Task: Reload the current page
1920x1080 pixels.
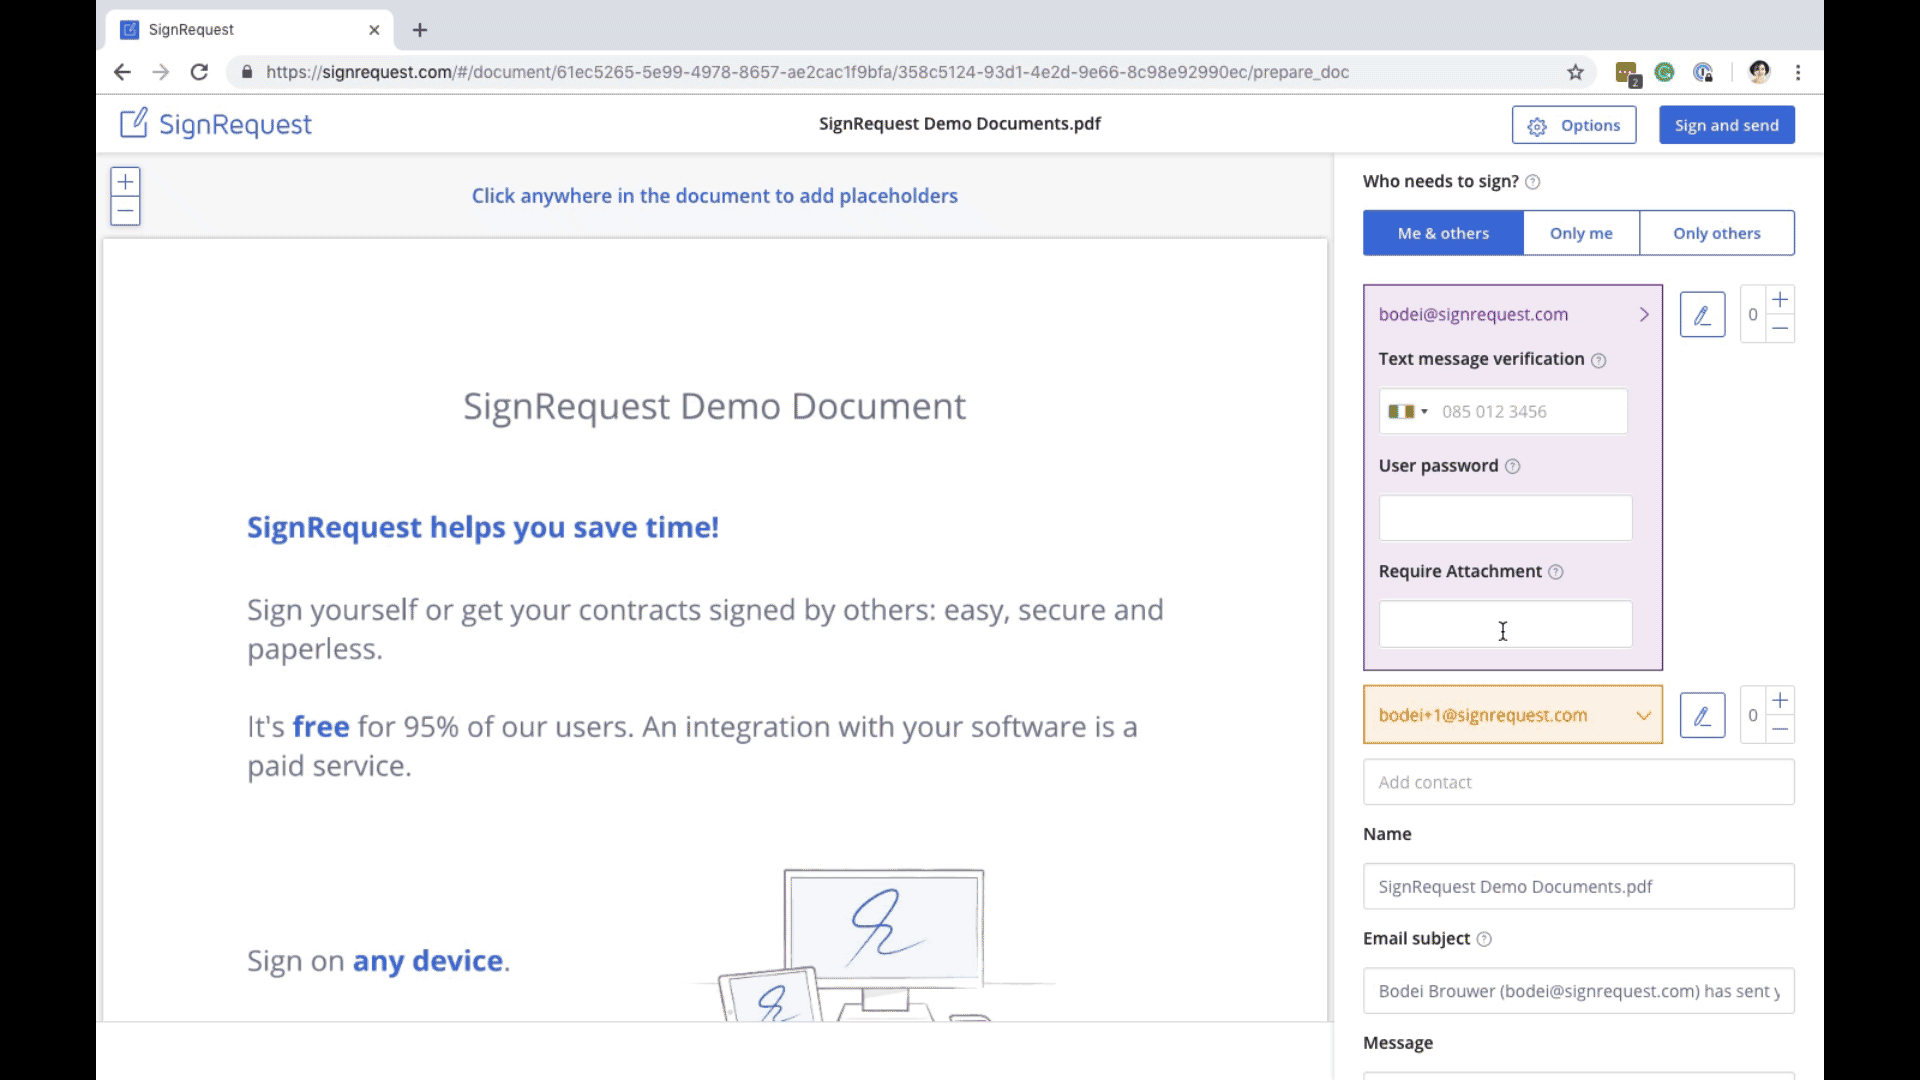Action: pyautogui.click(x=199, y=72)
